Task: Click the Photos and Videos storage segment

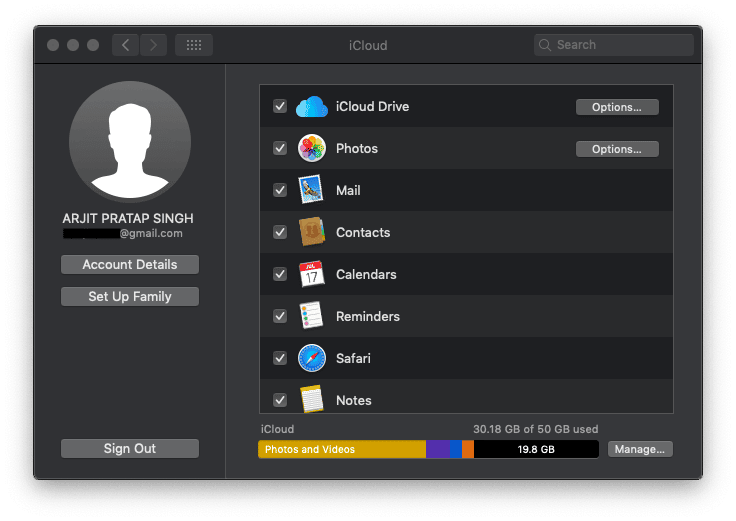Action: [342, 449]
